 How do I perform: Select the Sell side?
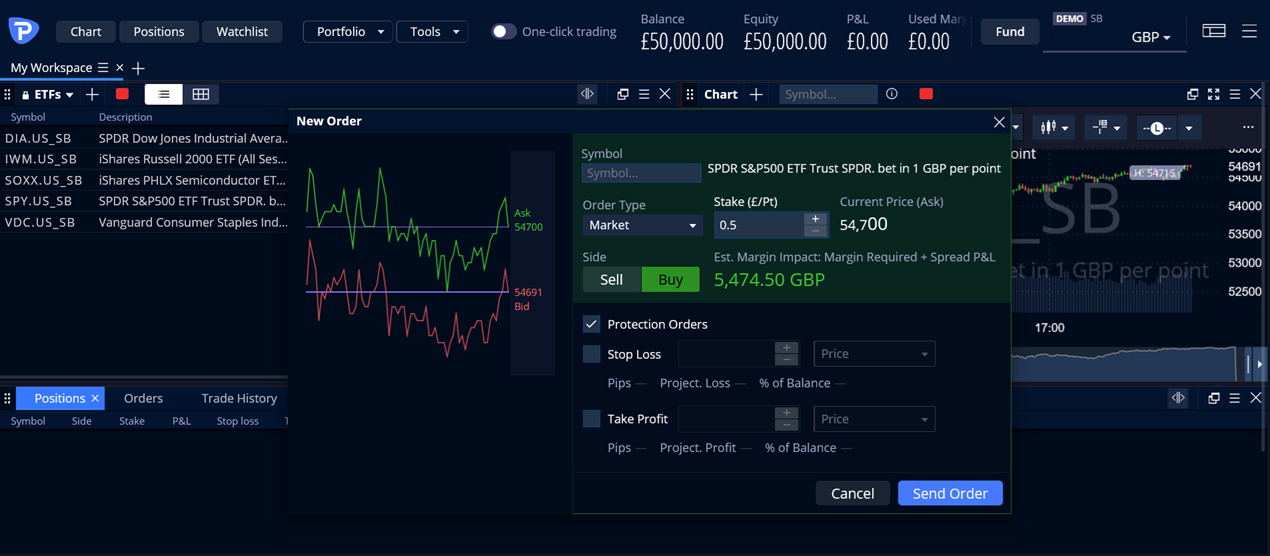click(611, 280)
